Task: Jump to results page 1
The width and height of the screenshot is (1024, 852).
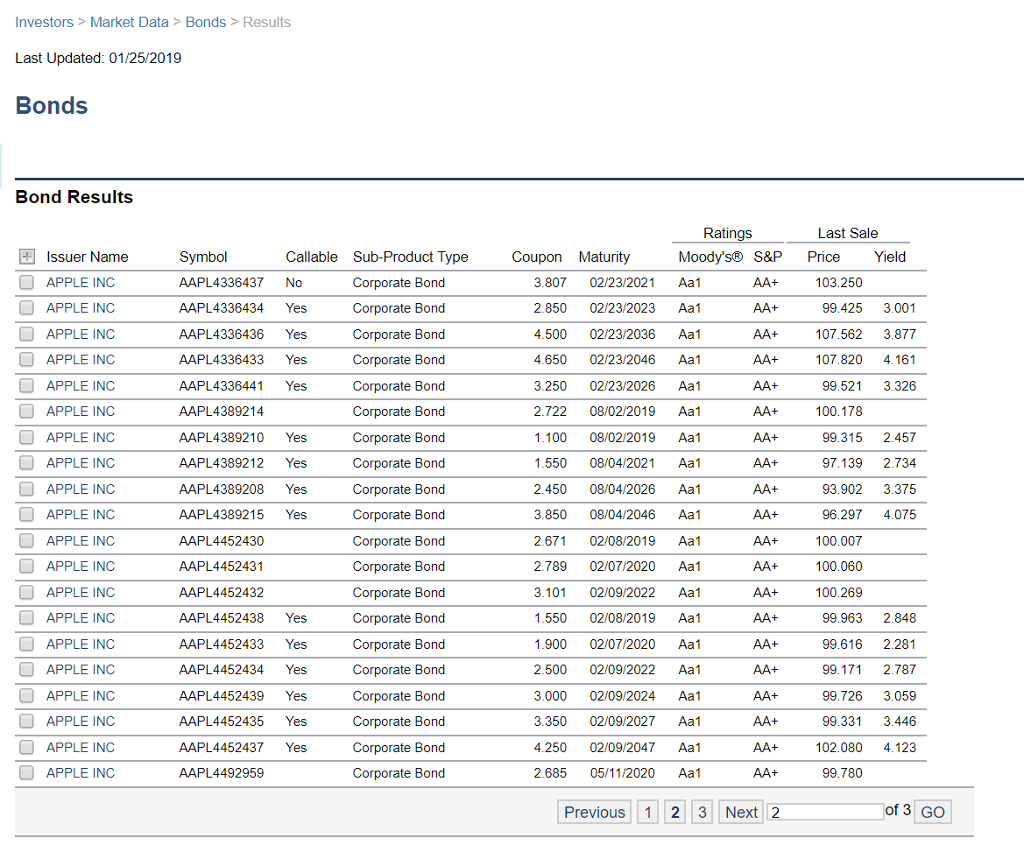Action: point(648,812)
